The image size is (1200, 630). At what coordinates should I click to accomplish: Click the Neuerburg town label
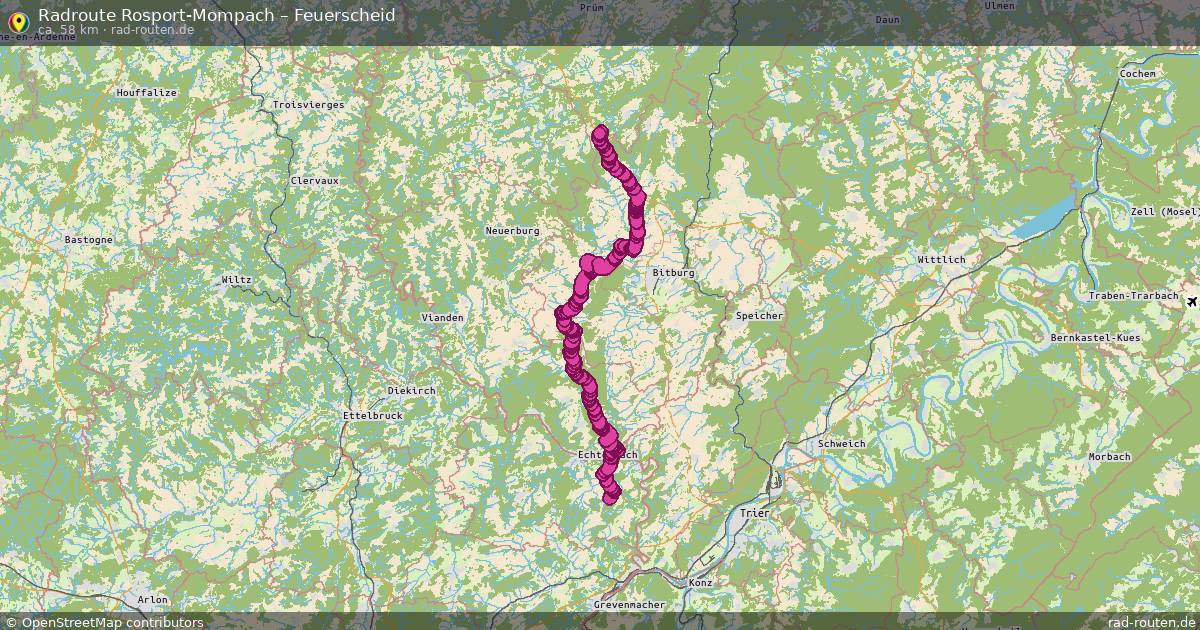(513, 231)
